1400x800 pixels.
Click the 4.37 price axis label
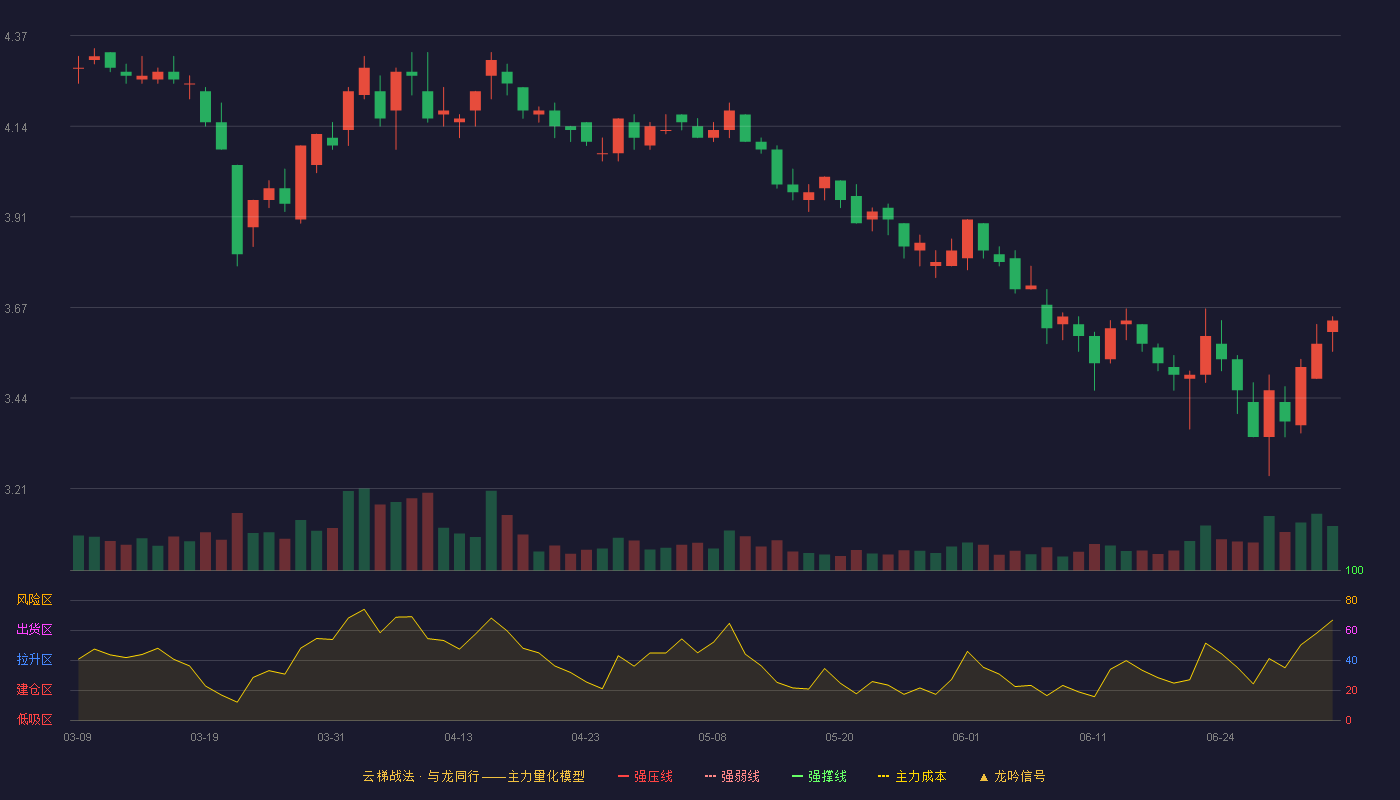coord(16,37)
